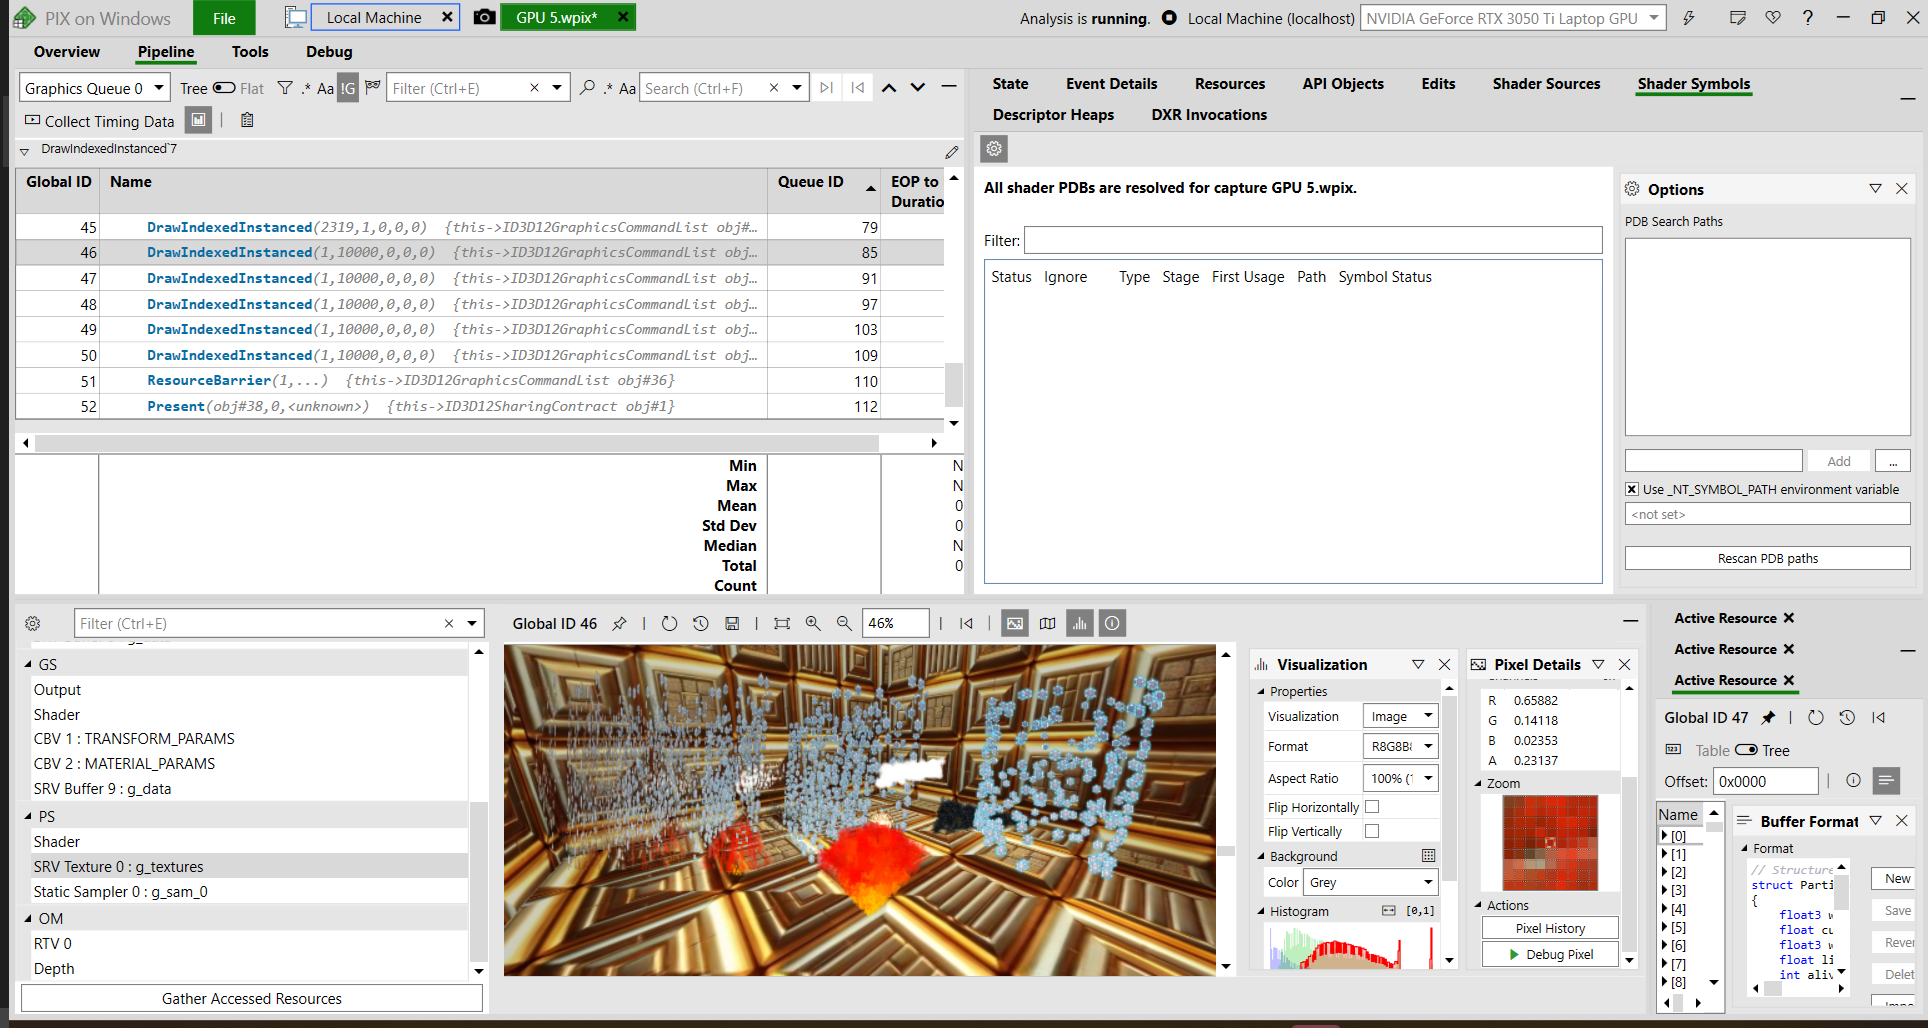Click the zoomed pixel swatch in Pixel Details
1928x1028 pixels.
tap(1550, 843)
